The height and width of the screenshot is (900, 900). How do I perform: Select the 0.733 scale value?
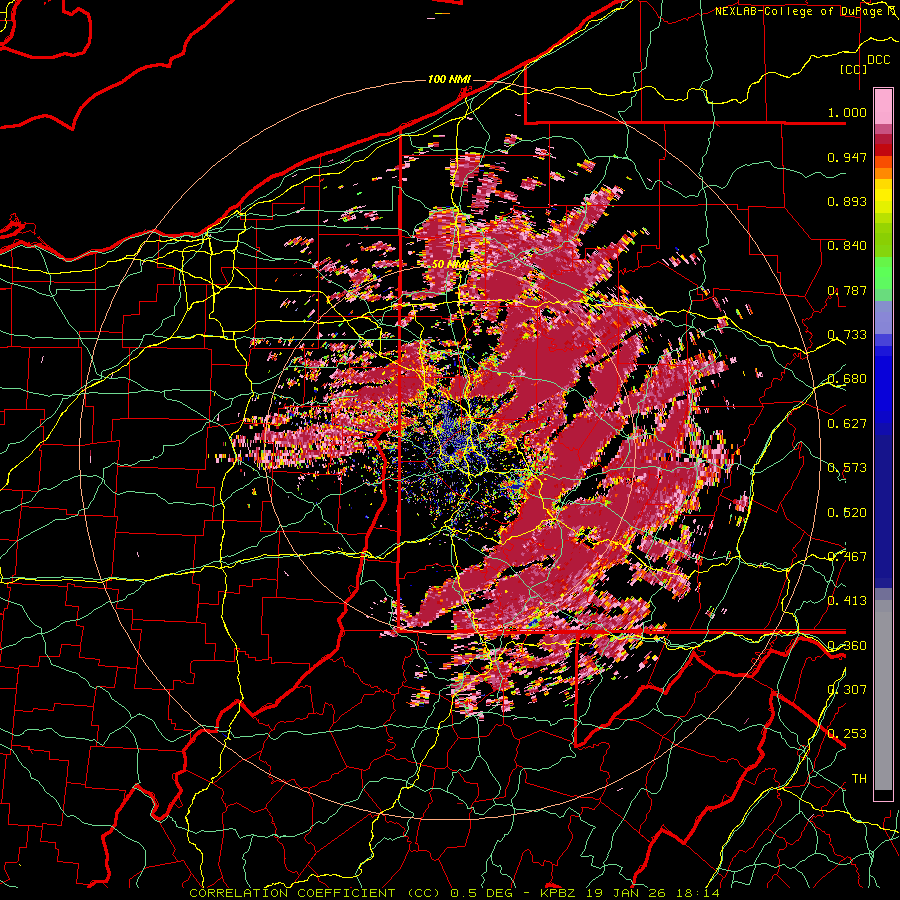pyautogui.click(x=847, y=335)
